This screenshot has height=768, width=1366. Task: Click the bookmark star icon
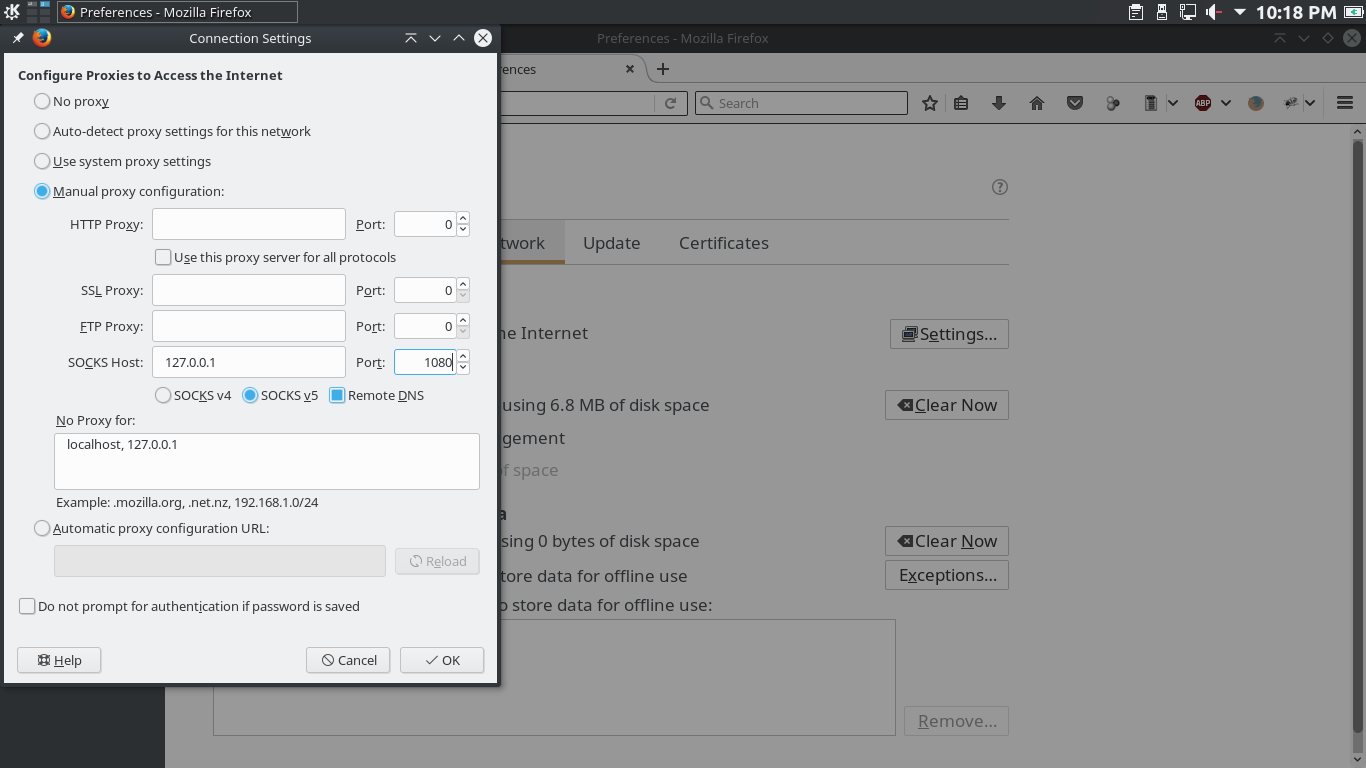point(930,103)
